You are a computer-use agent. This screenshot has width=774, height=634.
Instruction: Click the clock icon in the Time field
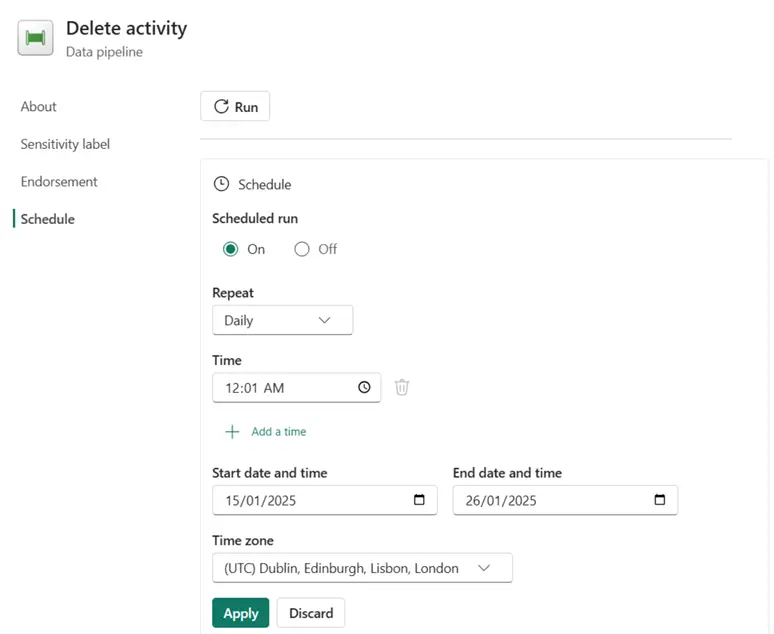pyautogui.click(x=364, y=387)
